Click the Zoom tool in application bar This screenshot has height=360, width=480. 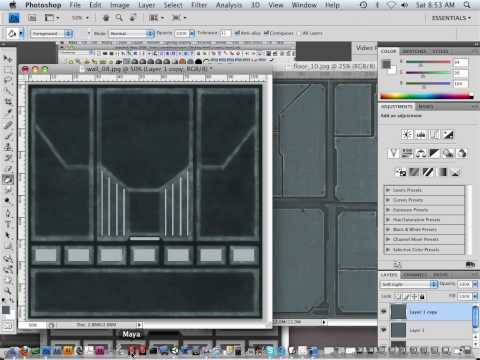point(119,18)
